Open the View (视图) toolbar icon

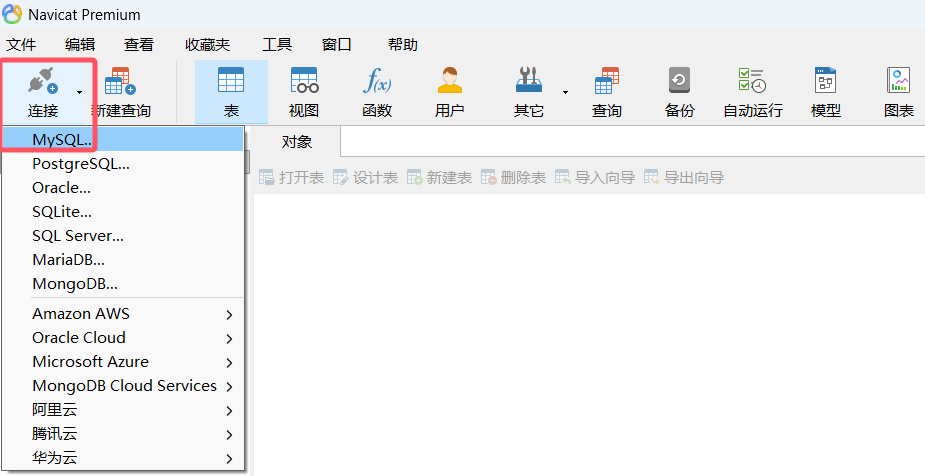point(304,80)
